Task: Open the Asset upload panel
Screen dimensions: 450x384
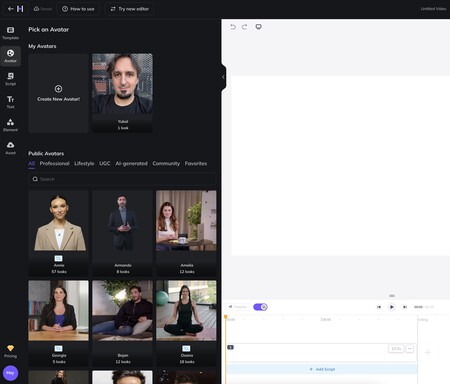Action: click(x=10, y=148)
